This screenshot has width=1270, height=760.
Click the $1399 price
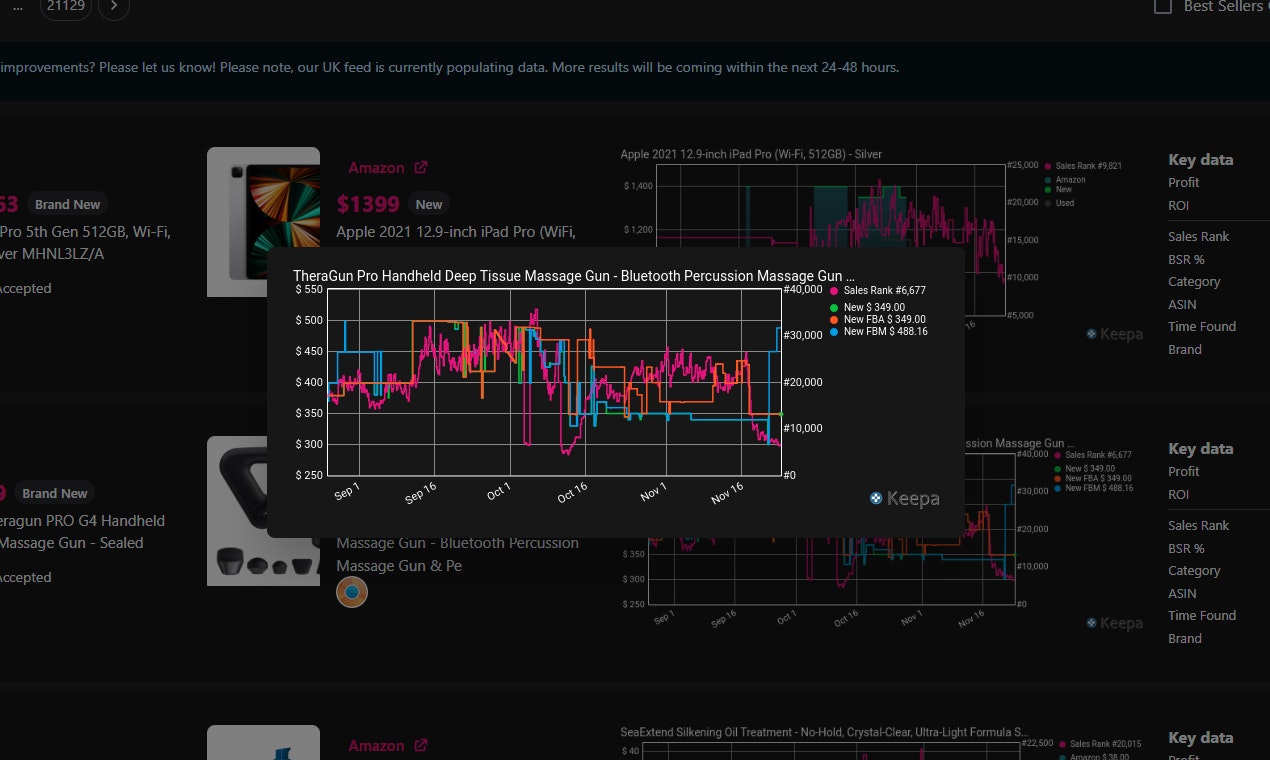coord(368,204)
